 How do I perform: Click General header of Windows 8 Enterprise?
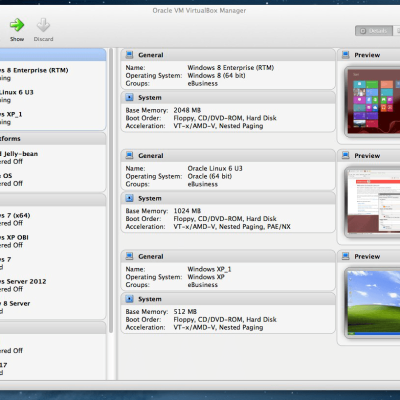coord(228,55)
